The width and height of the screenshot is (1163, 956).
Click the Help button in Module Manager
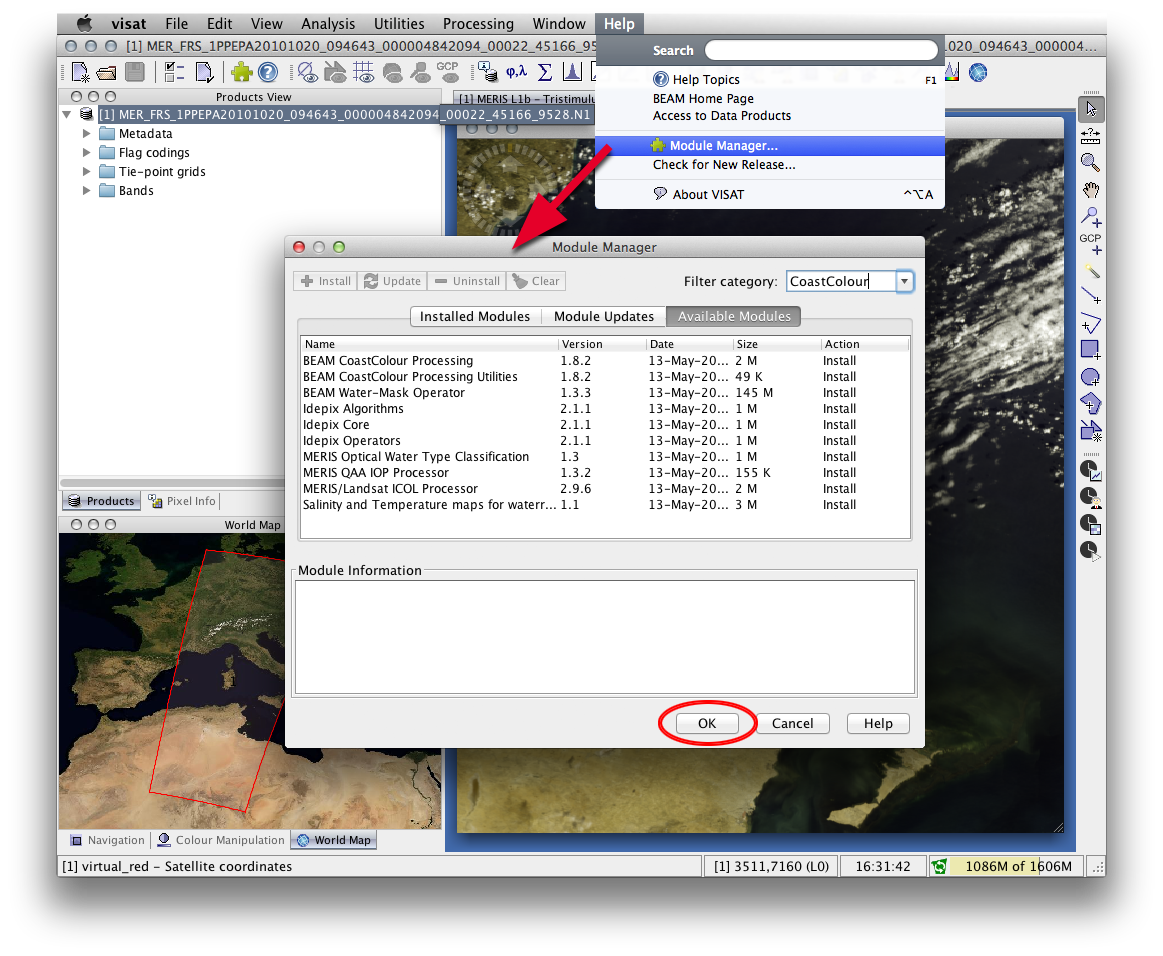(x=878, y=723)
